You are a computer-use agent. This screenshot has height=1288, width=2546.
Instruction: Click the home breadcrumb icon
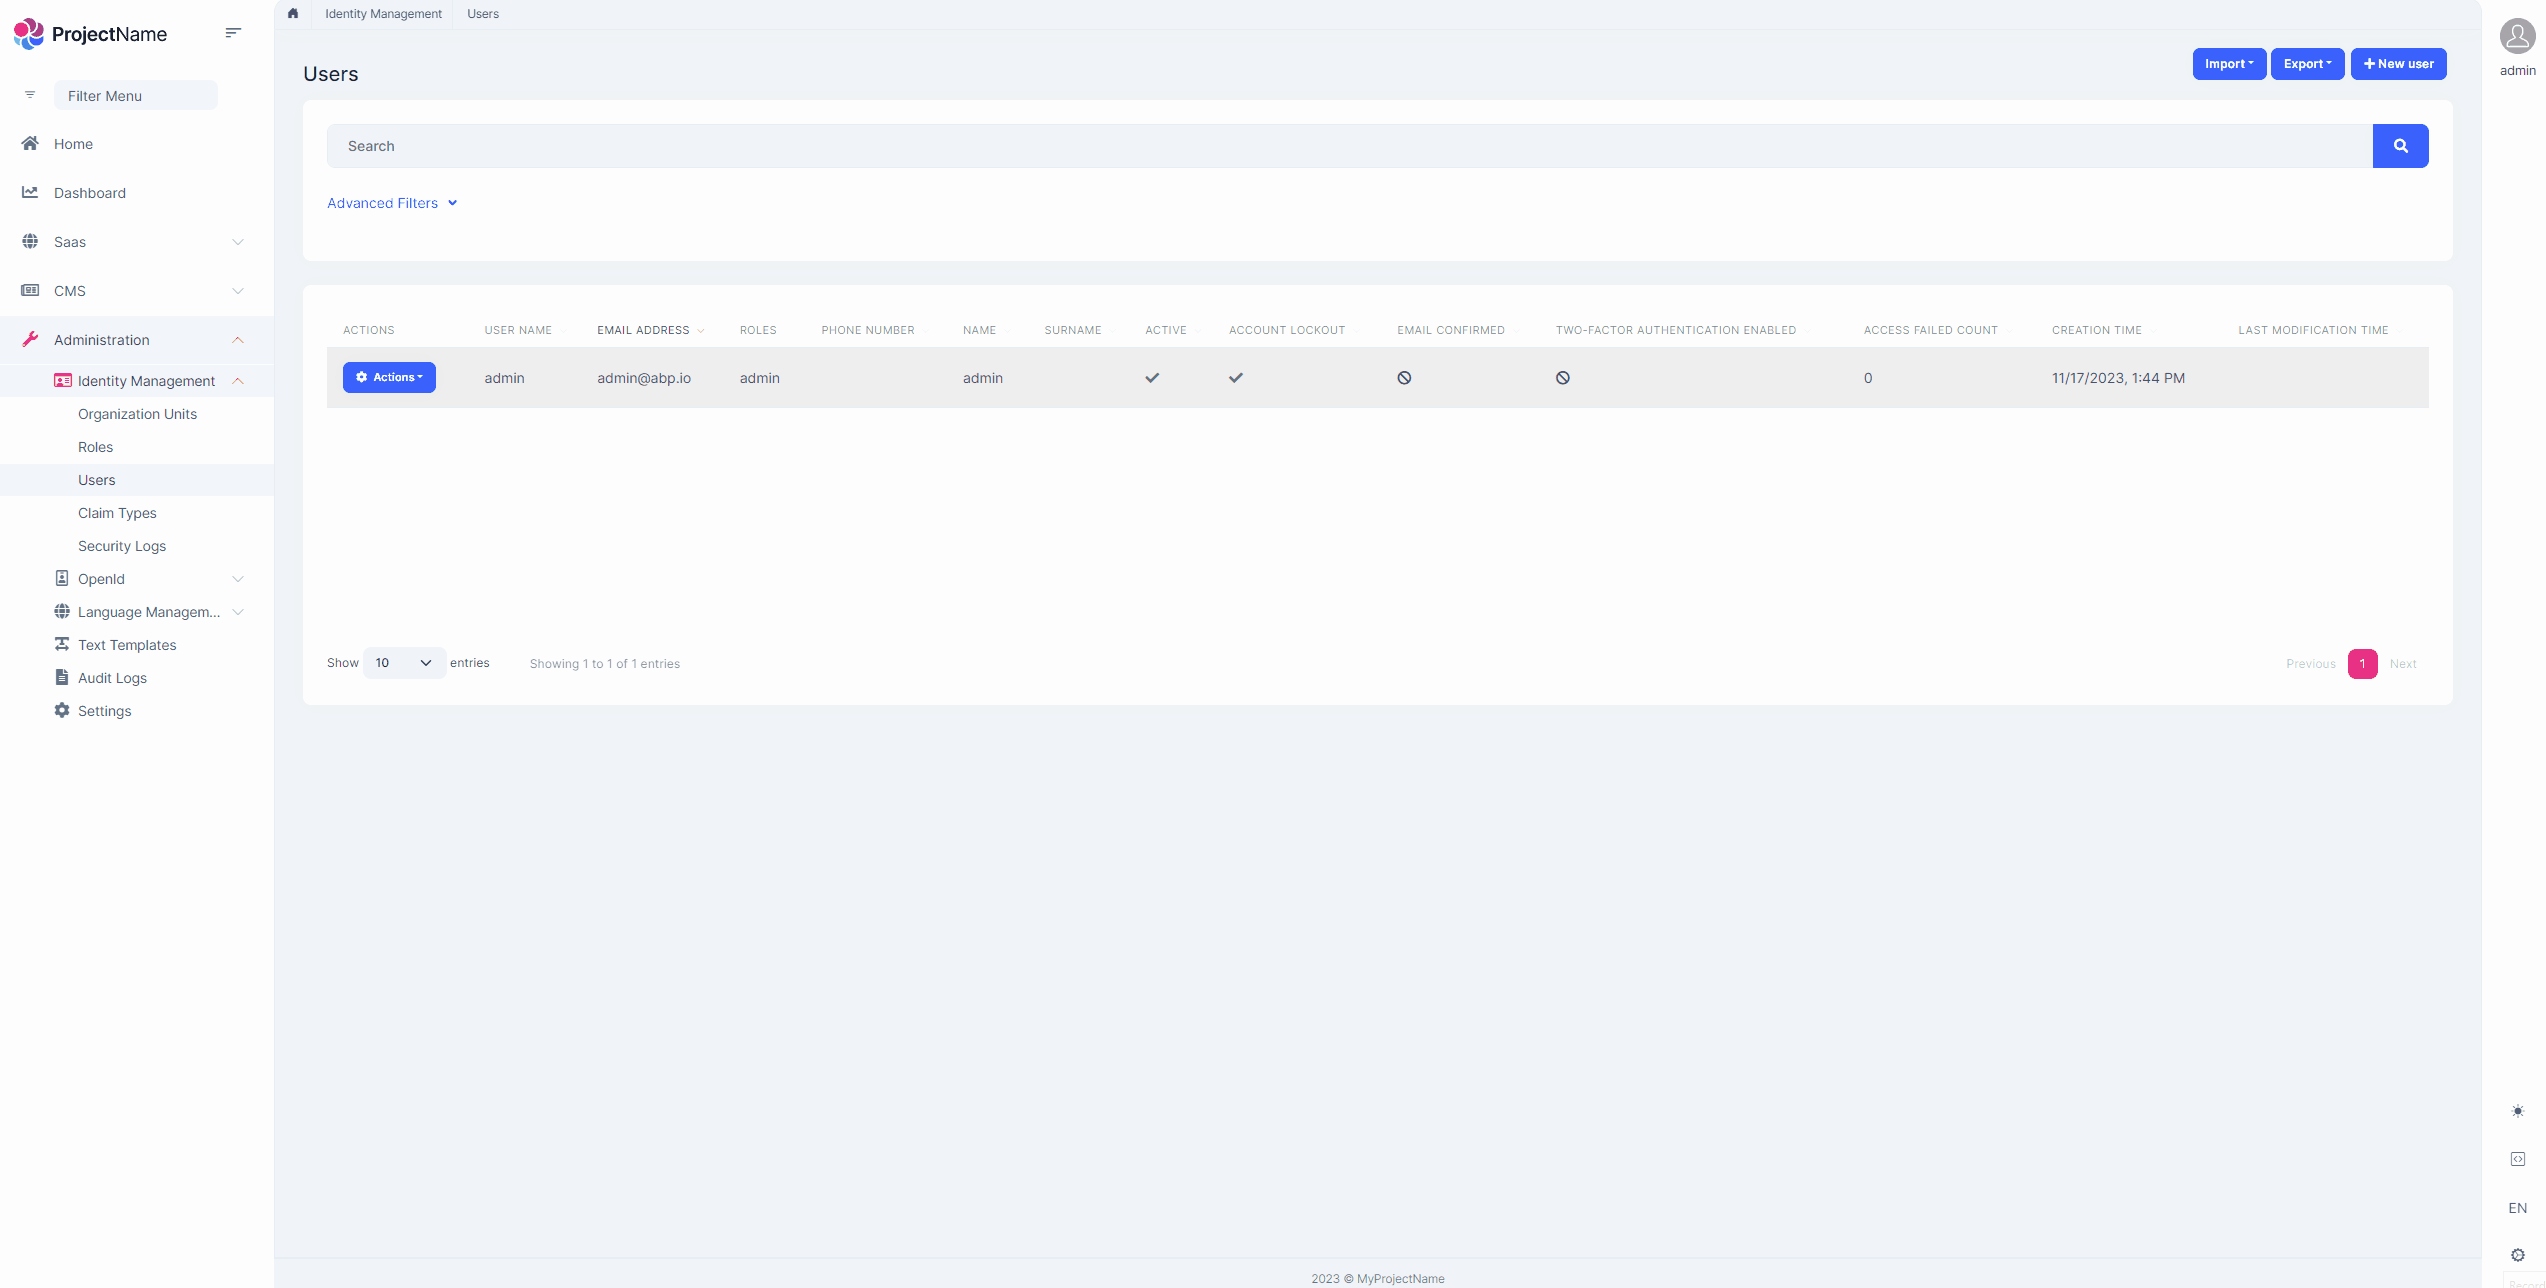tap(293, 14)
